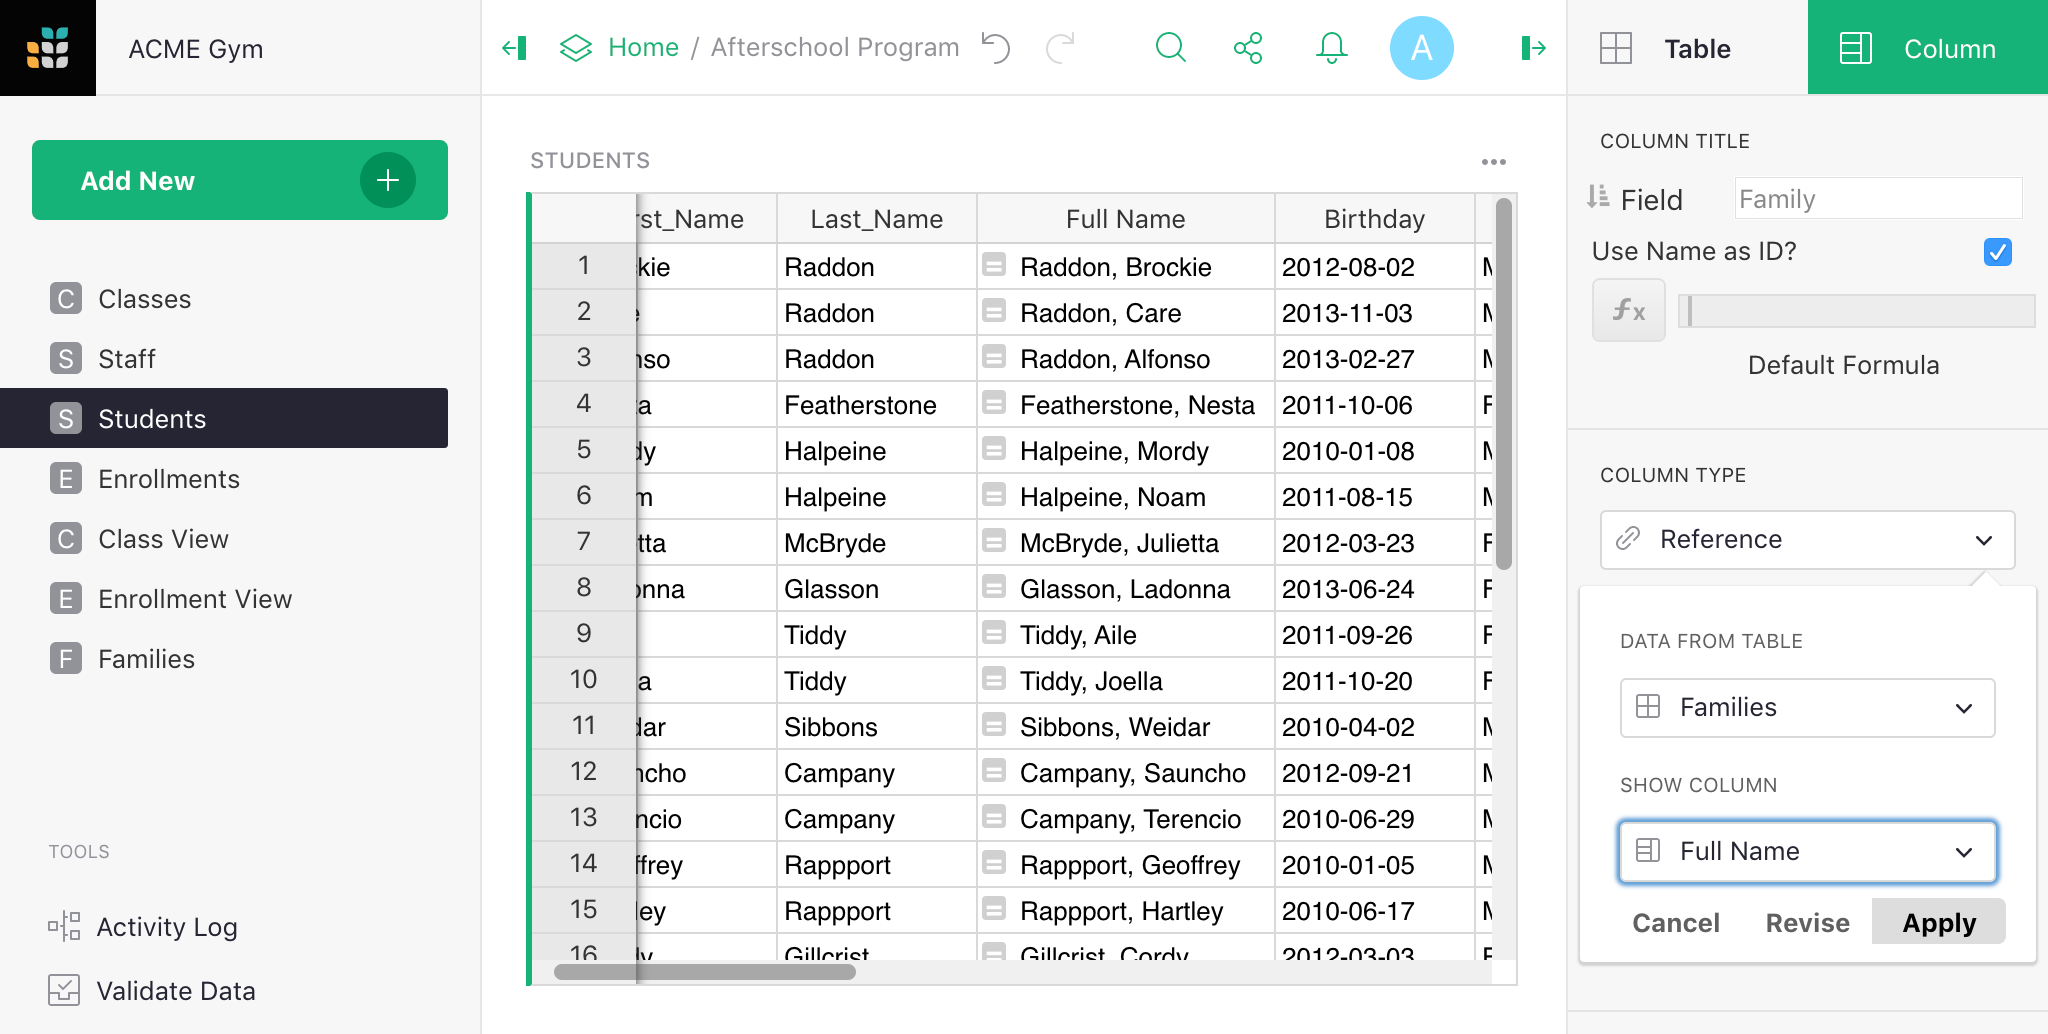This screenshot has width=2048, height=1034.
Task: Click the formula fx icon button
Action: pos(1628,311)
